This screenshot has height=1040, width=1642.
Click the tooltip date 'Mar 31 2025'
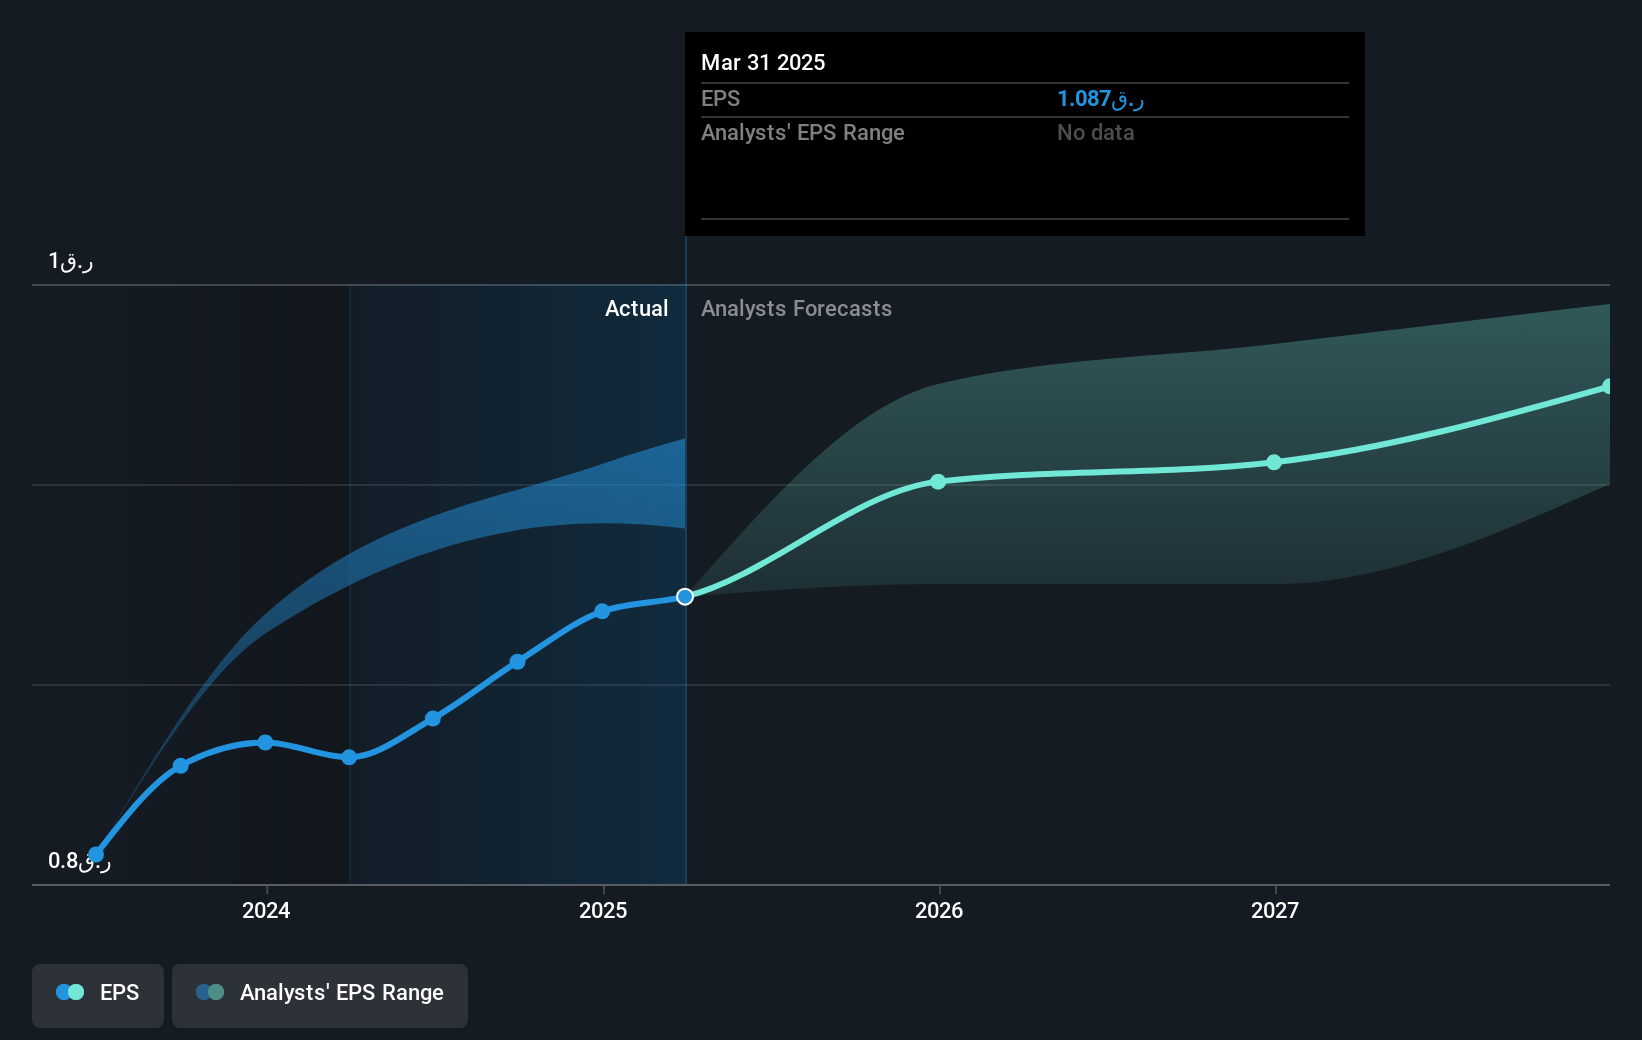pyautogui.click(x=763, y=62)
